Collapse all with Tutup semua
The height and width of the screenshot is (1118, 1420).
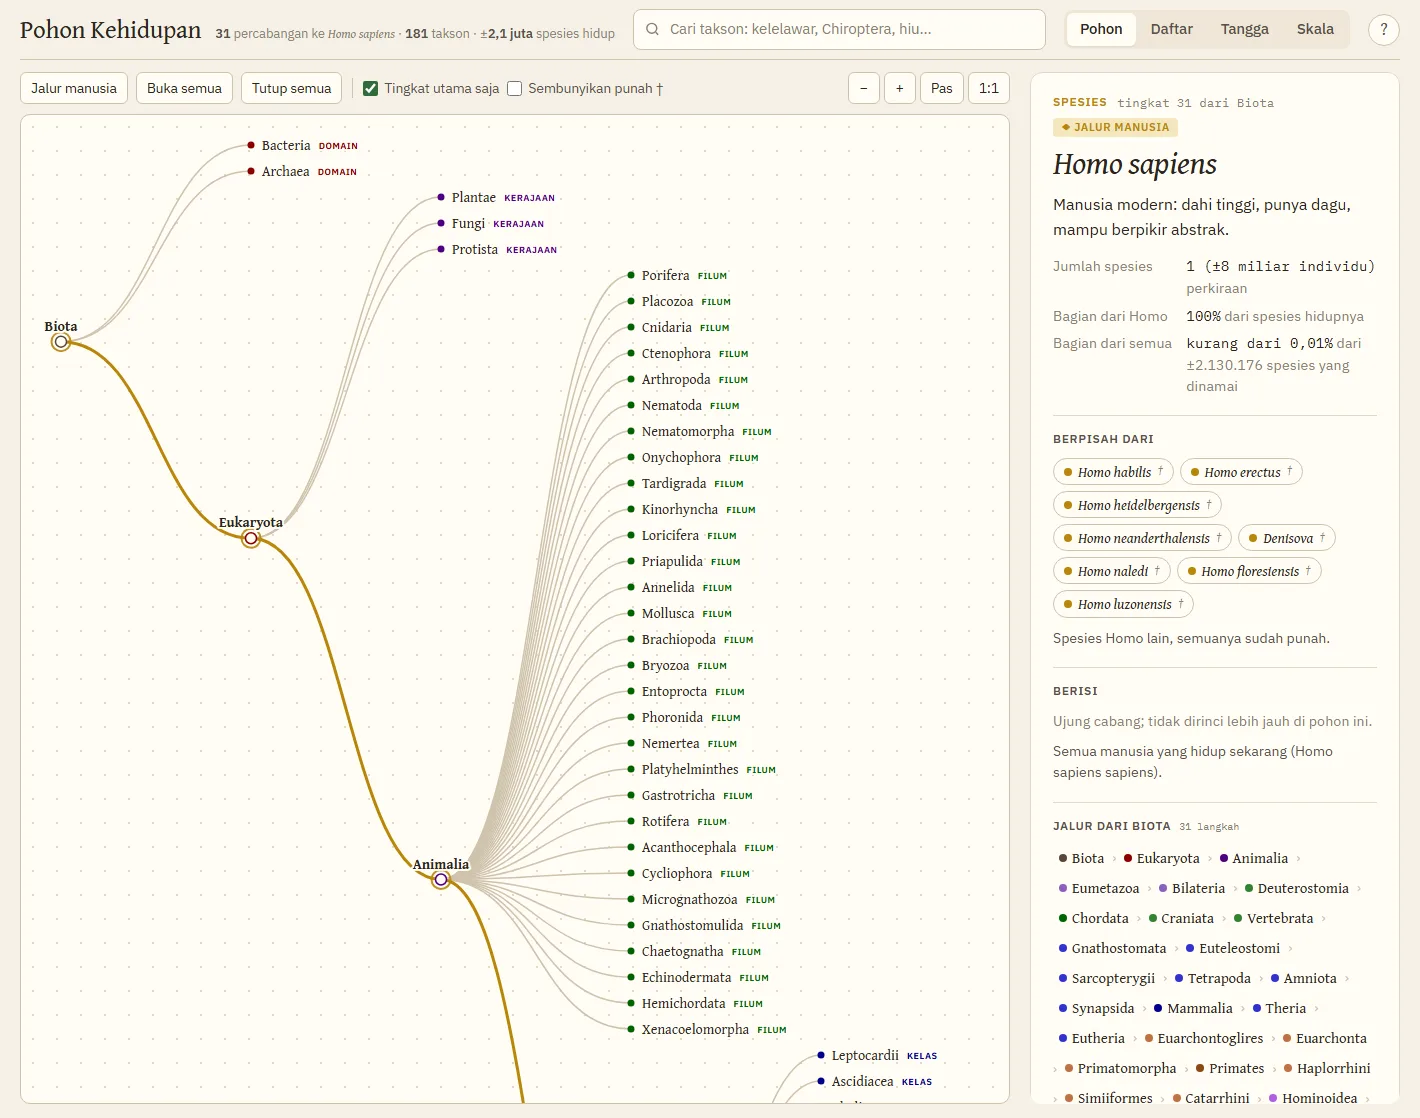pyautogui.click(x=291, y=88)
